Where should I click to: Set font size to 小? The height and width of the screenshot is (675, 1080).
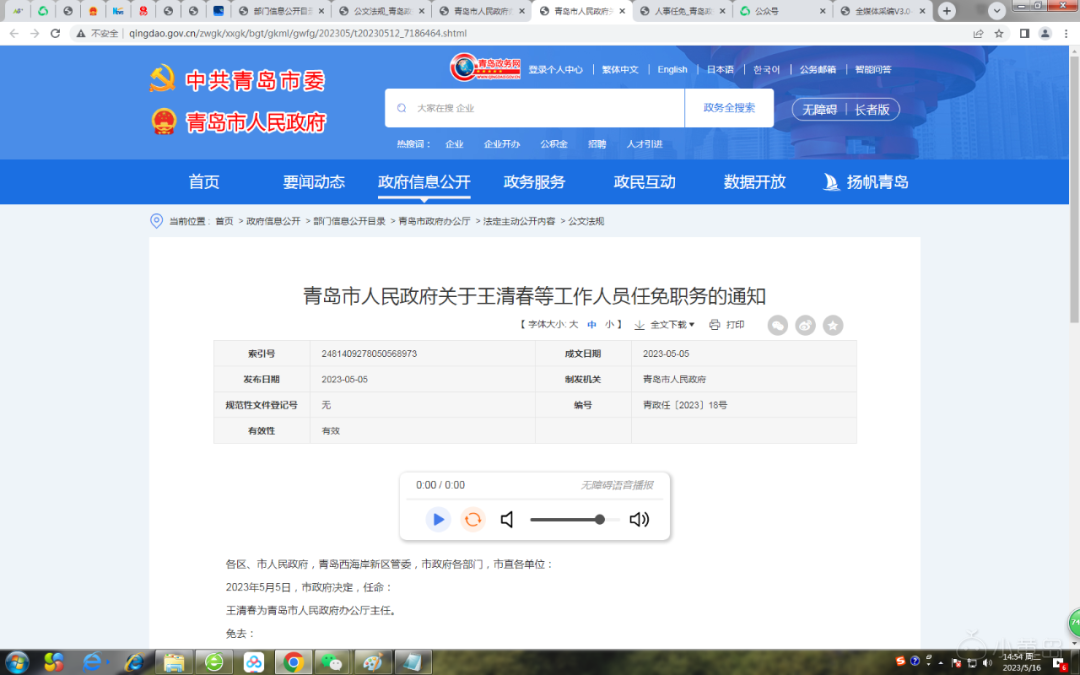pyautogui.click(x=609, y=325)
